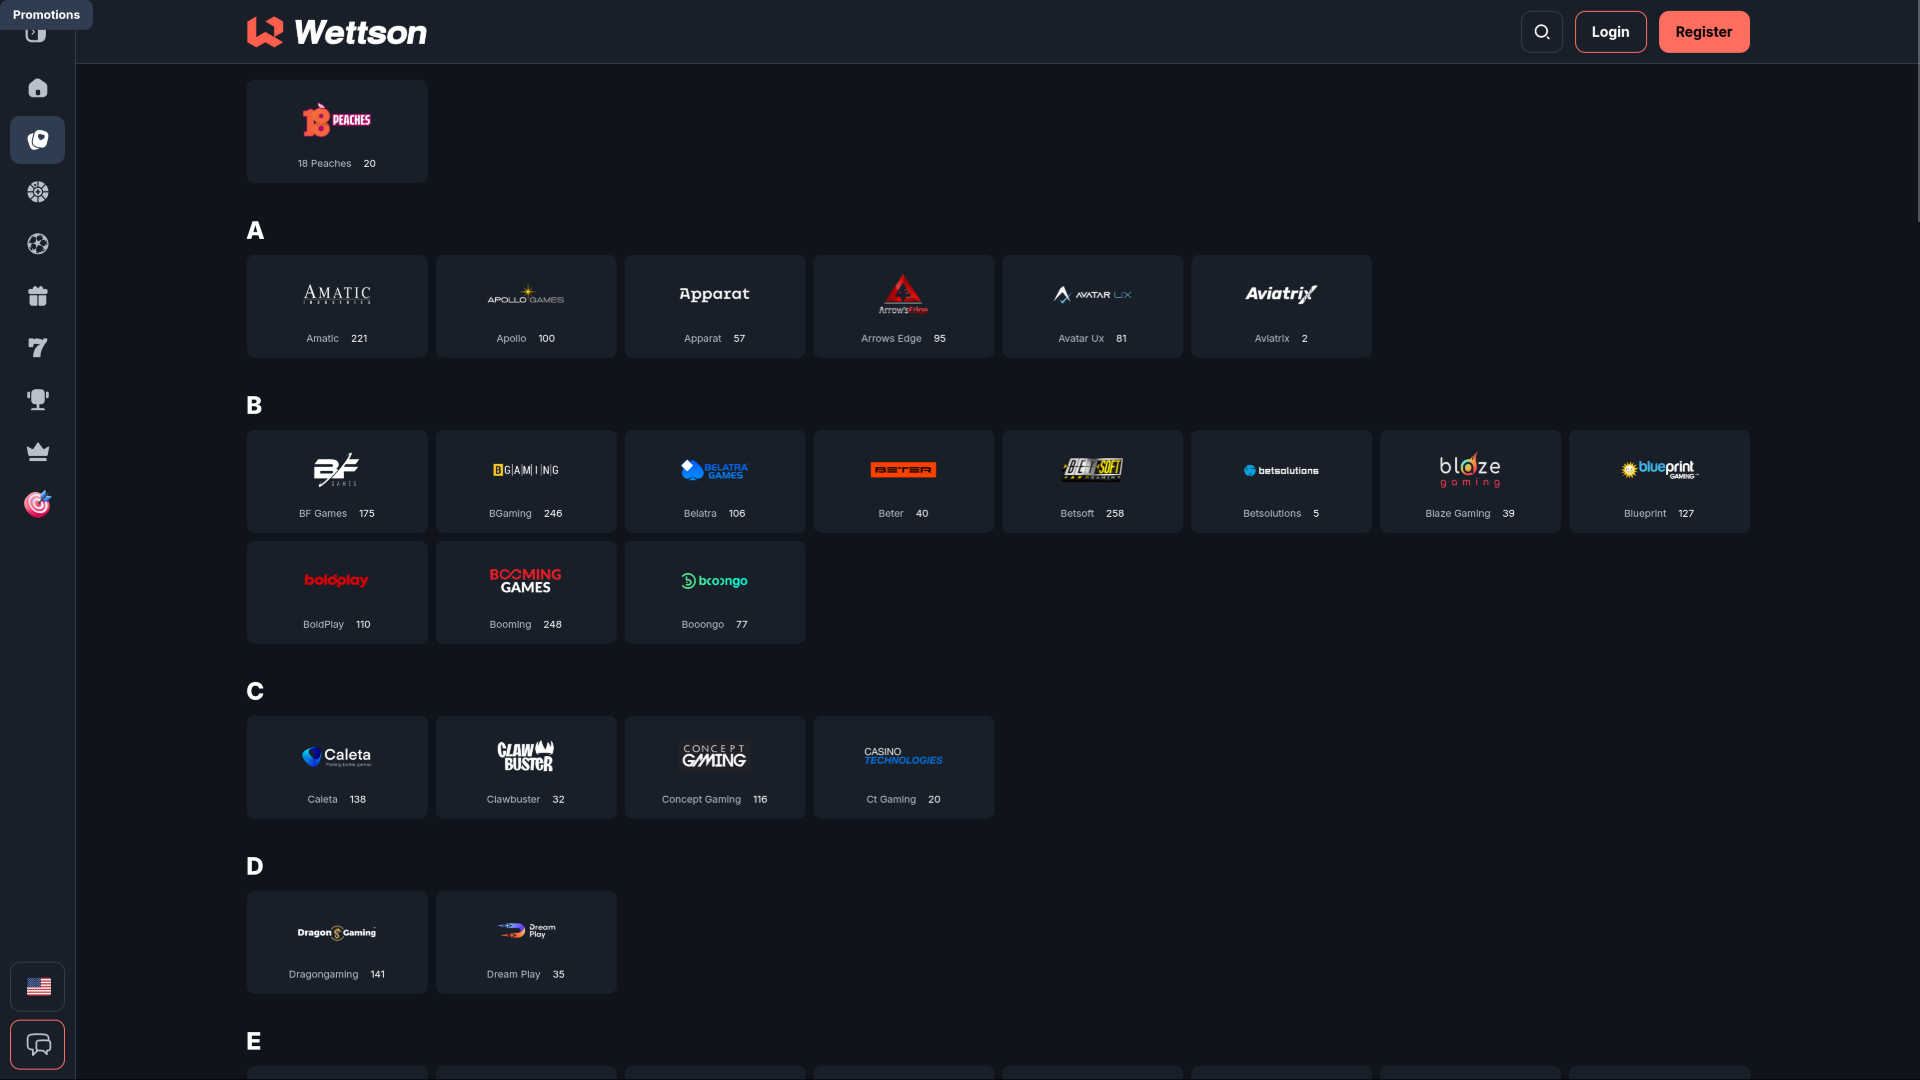1920x1080 pixels.
Task: Open the lucky seven slots icon
Action: (37, 348)
